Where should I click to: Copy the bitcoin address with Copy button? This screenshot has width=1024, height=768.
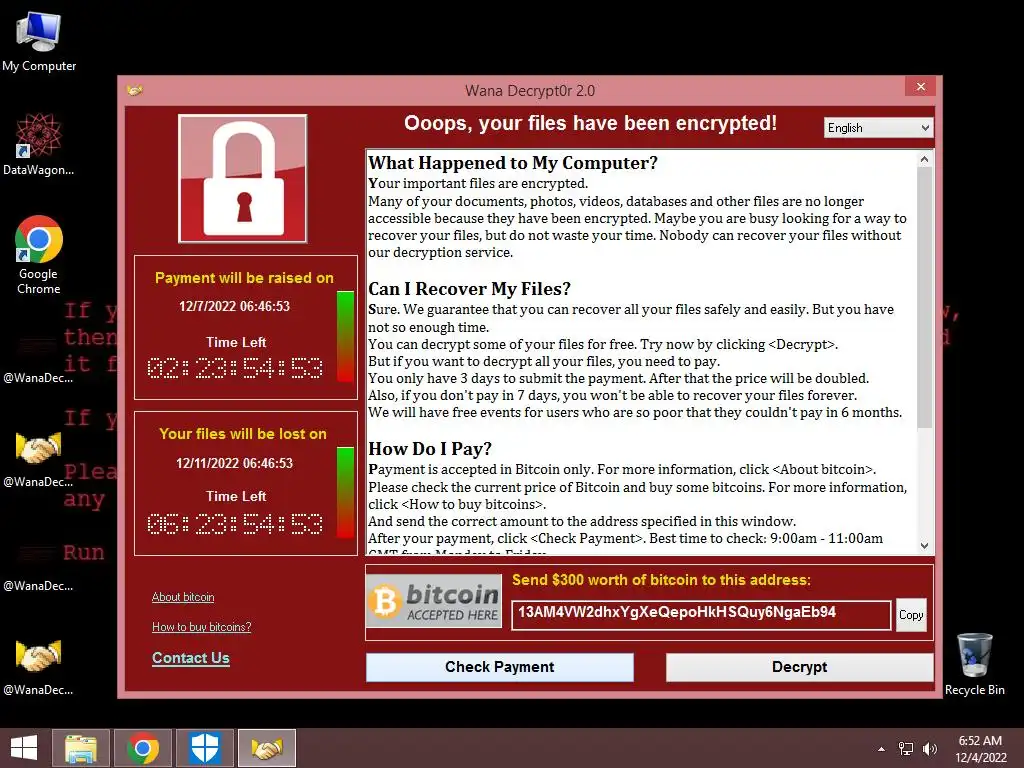click(911, 615)
